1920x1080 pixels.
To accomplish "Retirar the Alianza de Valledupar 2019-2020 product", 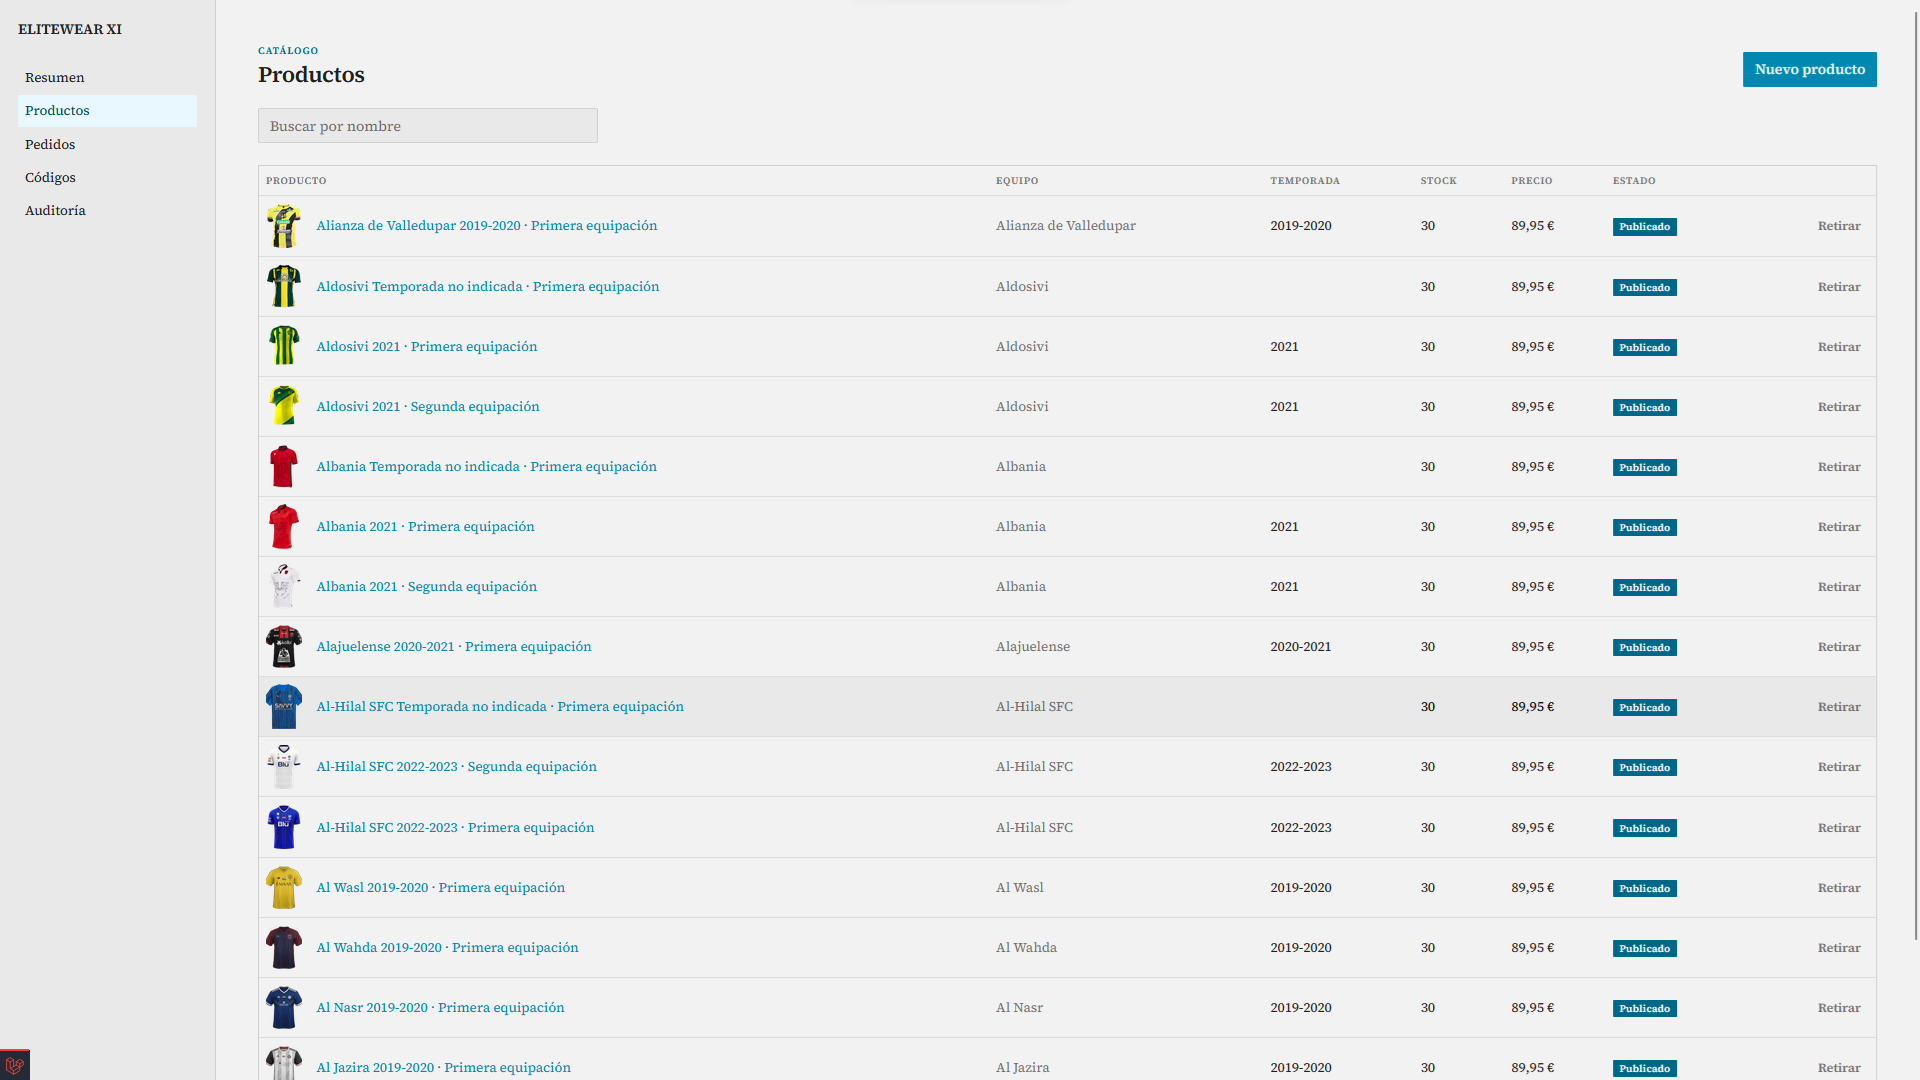I will click(x=1839, y=226).
